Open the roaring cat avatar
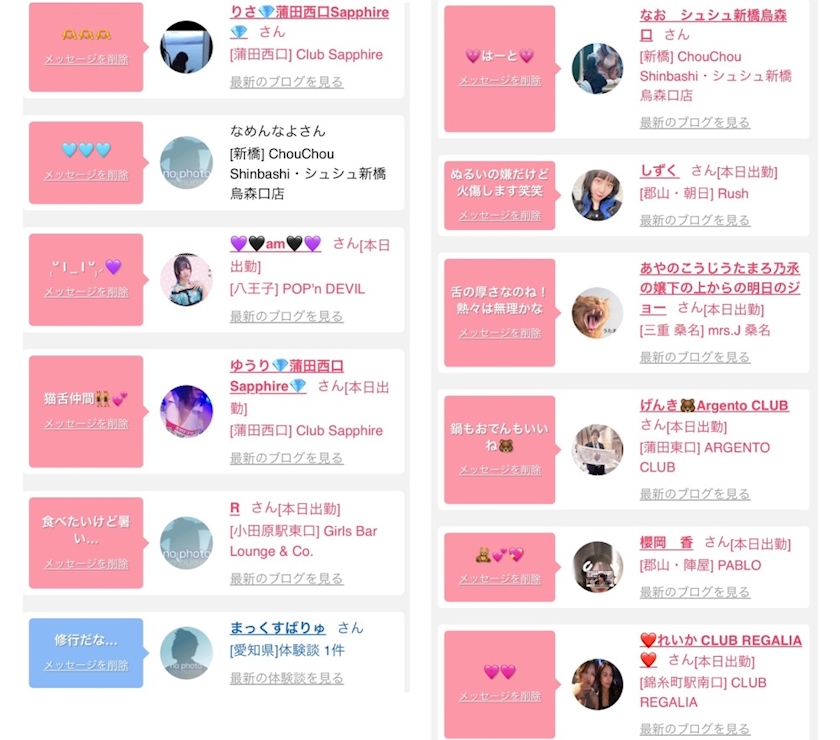 [x=597, y=312]
